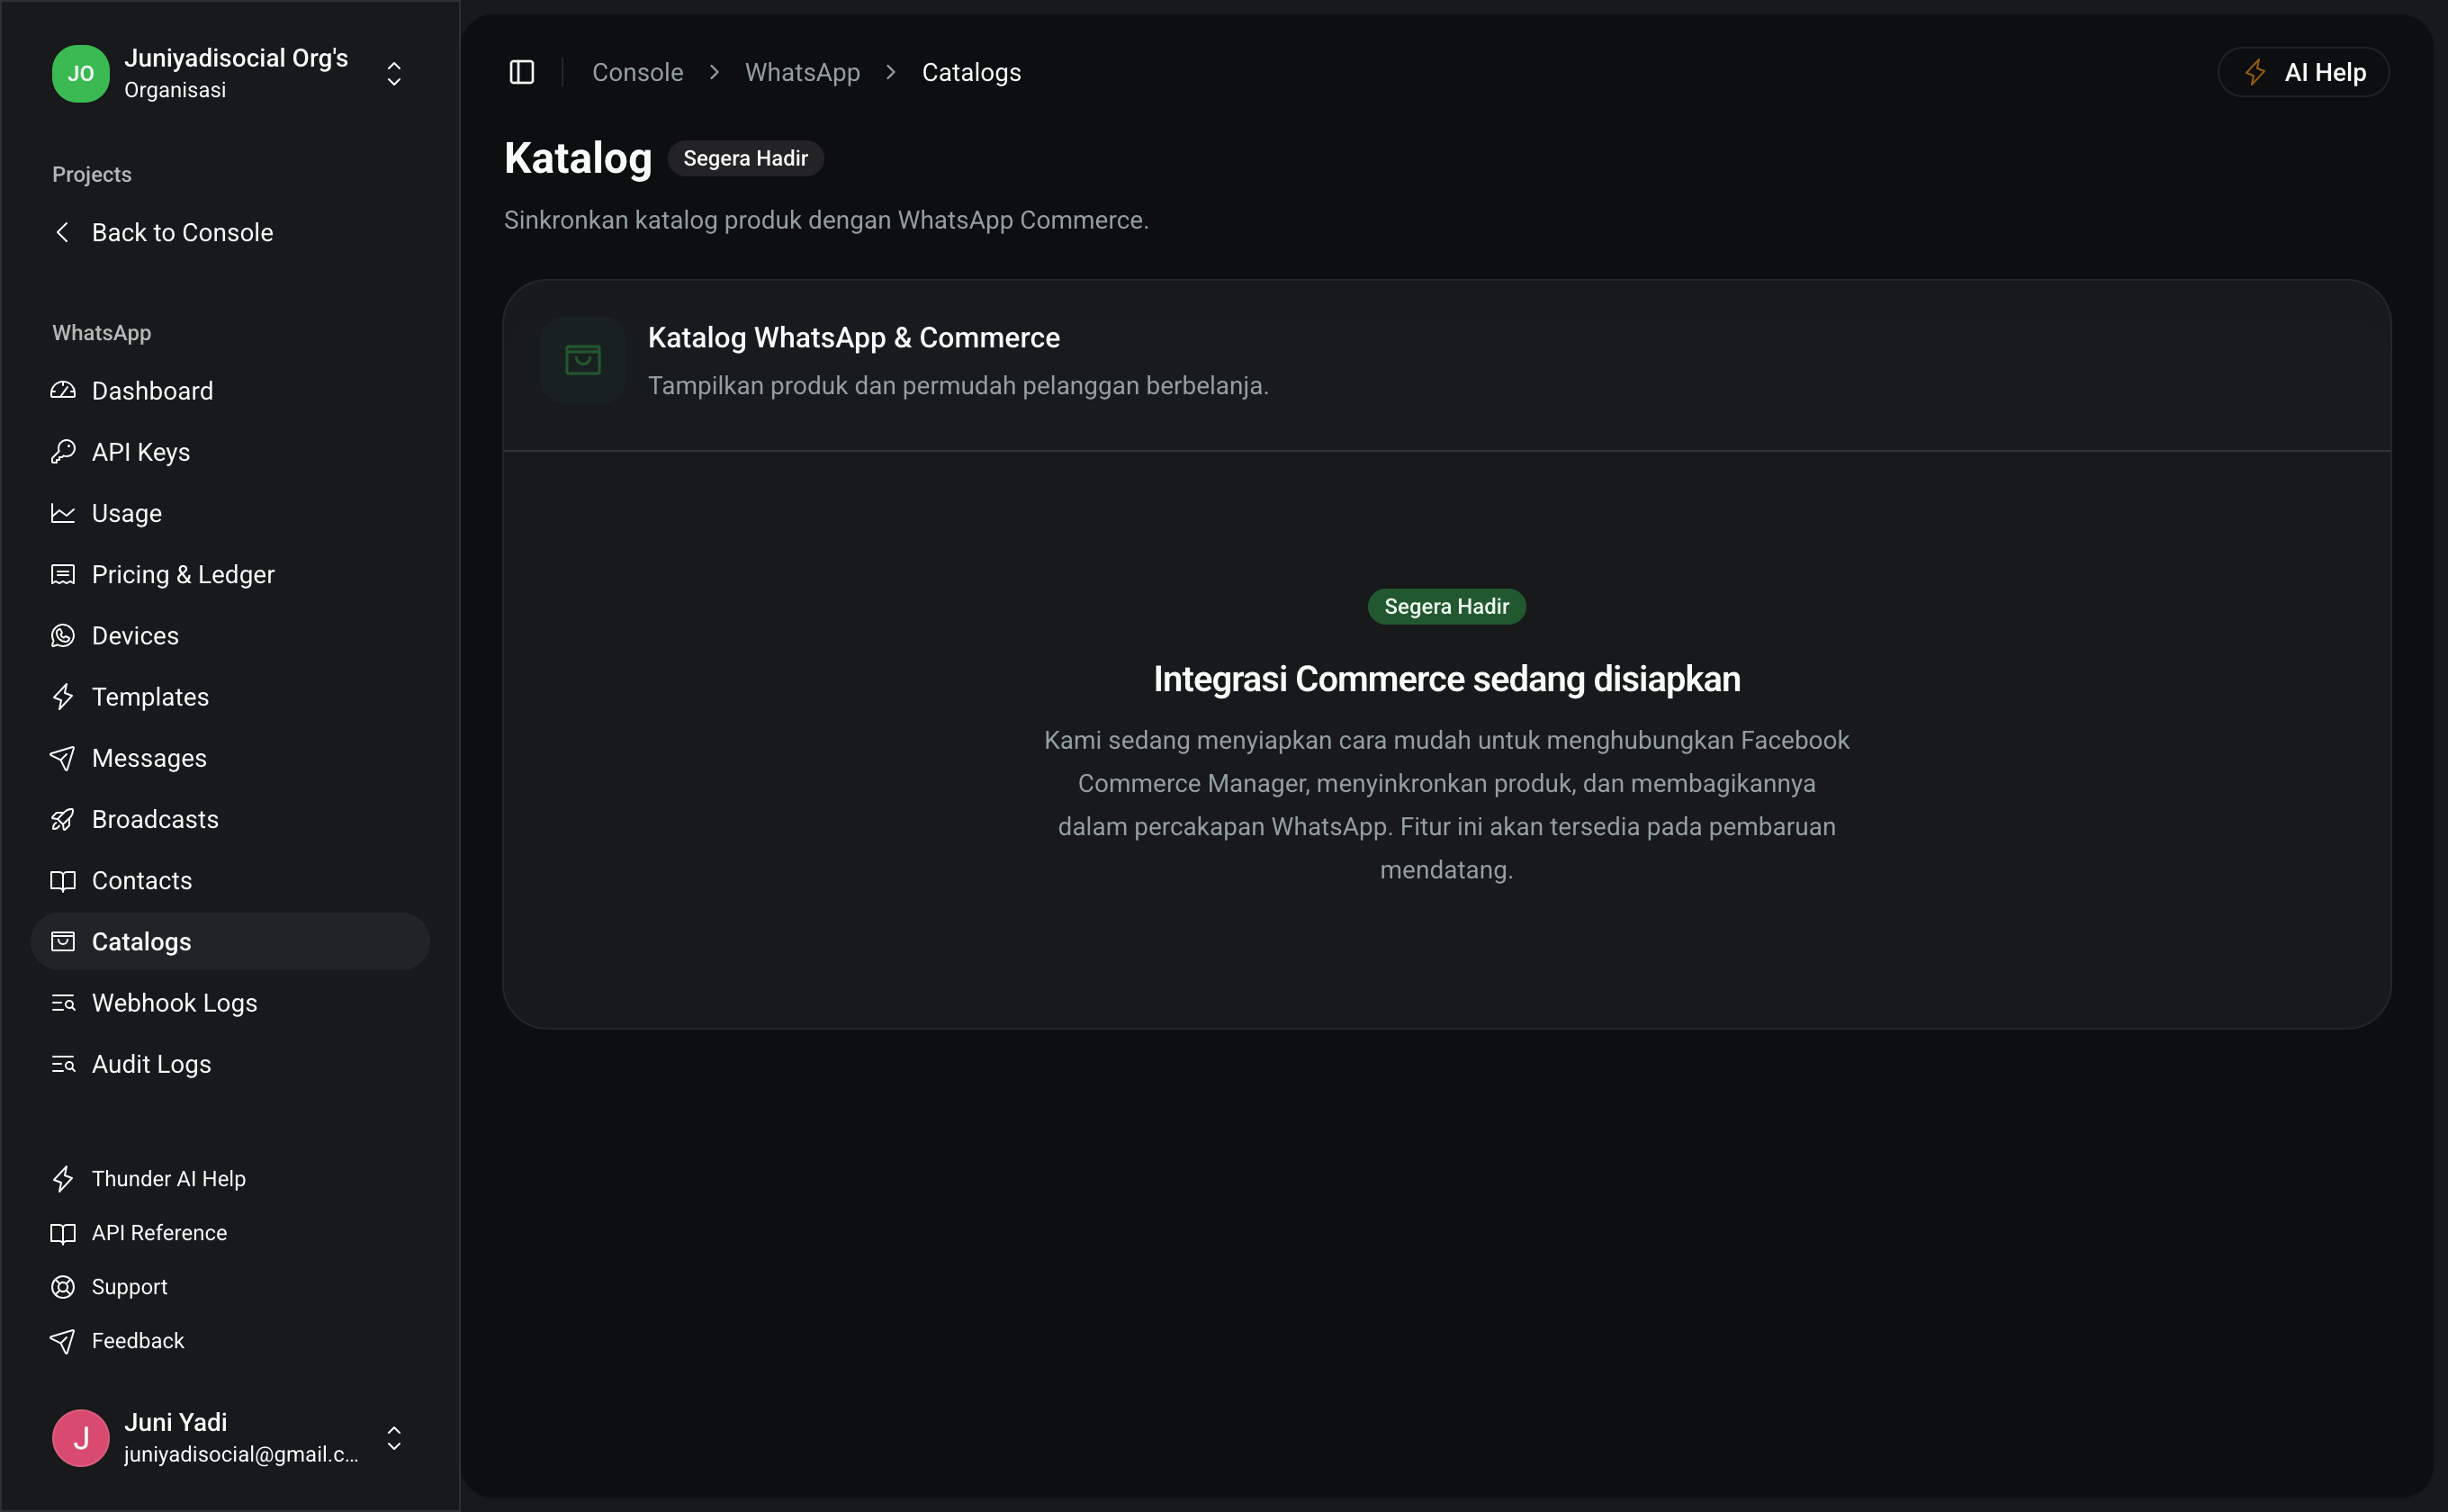2448x1512 pixels.
Task: Open the Dashboard menu item
Action: tap(230, 391)
